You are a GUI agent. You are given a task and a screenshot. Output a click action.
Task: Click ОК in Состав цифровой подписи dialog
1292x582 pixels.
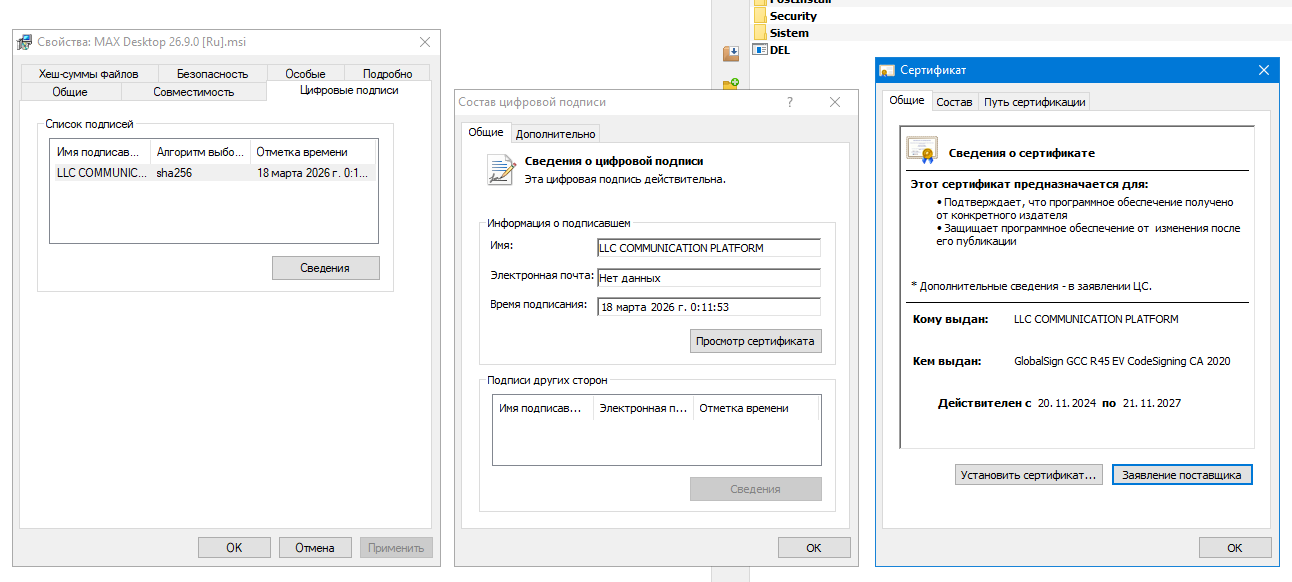click(814, 547)
